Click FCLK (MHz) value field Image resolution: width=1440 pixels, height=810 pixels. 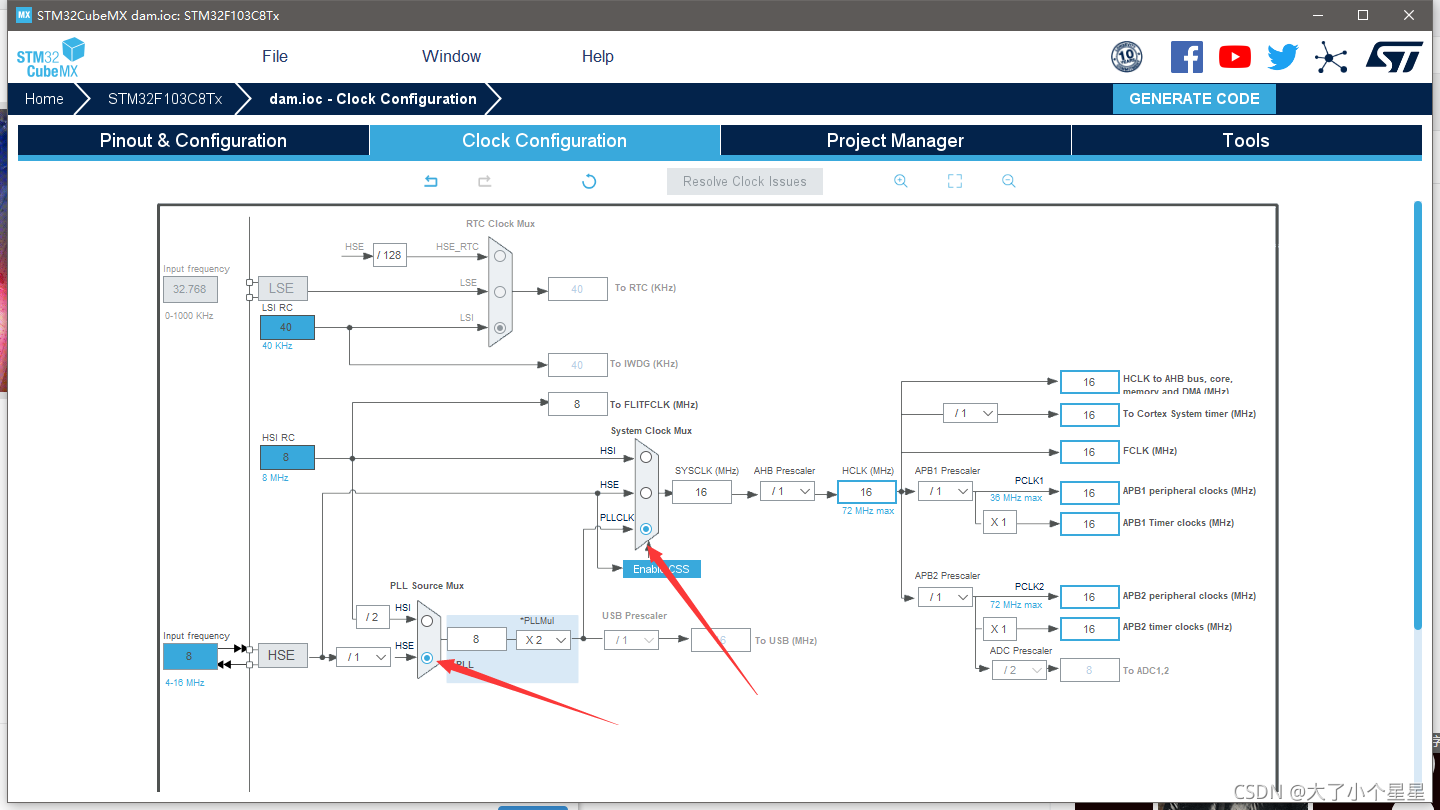tap(1089, 452)
